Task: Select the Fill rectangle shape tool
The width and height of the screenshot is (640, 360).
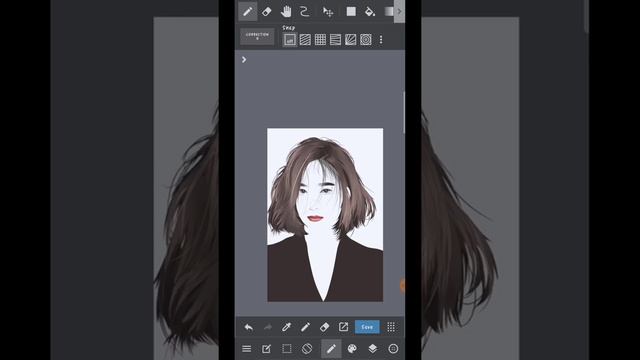Action: [351, 11]
